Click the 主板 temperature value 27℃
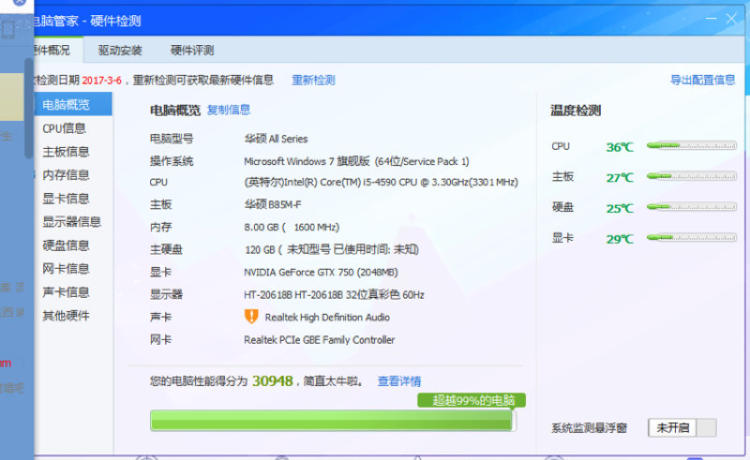This screenshot has height=460, width=750. pos(619,178)
